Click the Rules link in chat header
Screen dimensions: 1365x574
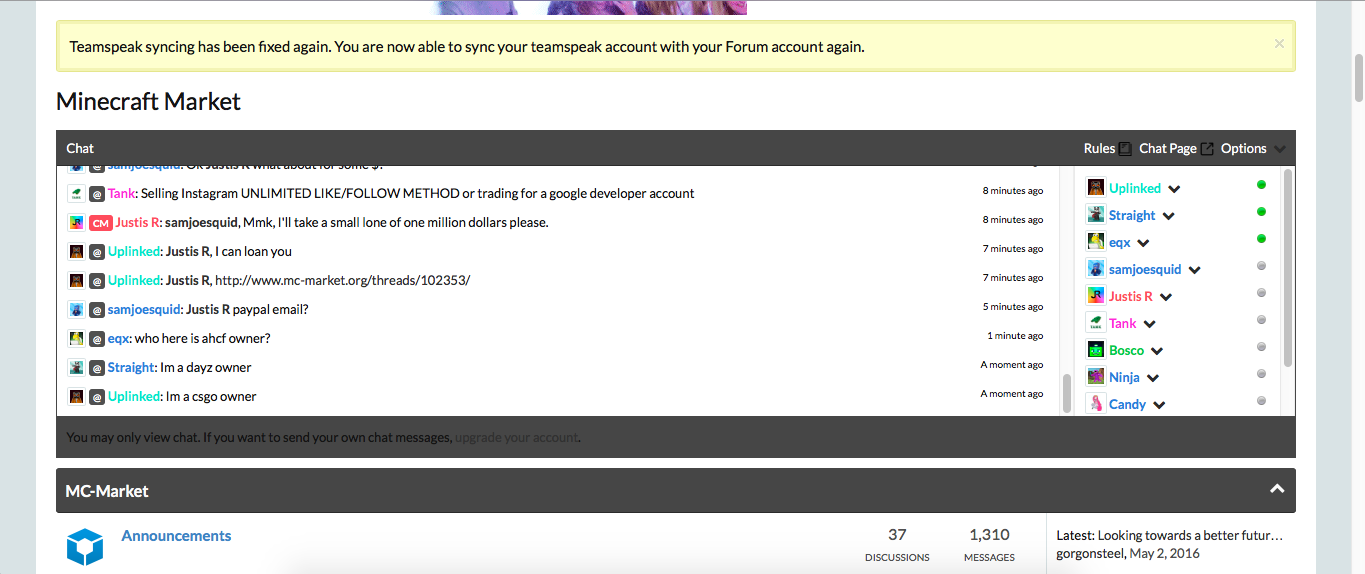(x=1099, y=148)
